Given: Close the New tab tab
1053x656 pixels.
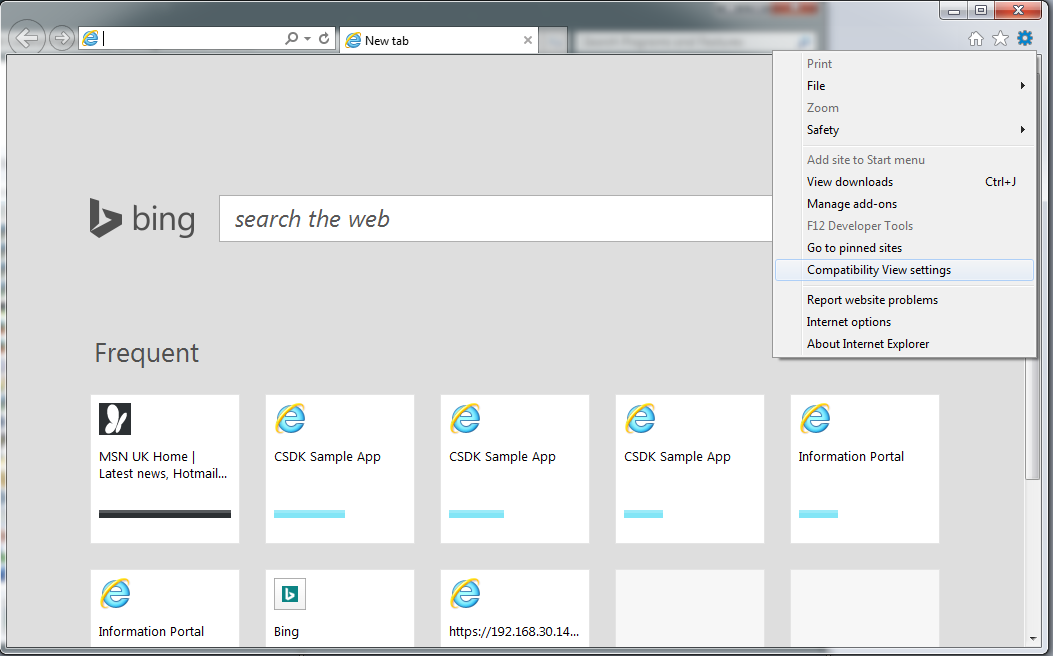Looking at the screenshot, I should (x=528, y=40).
